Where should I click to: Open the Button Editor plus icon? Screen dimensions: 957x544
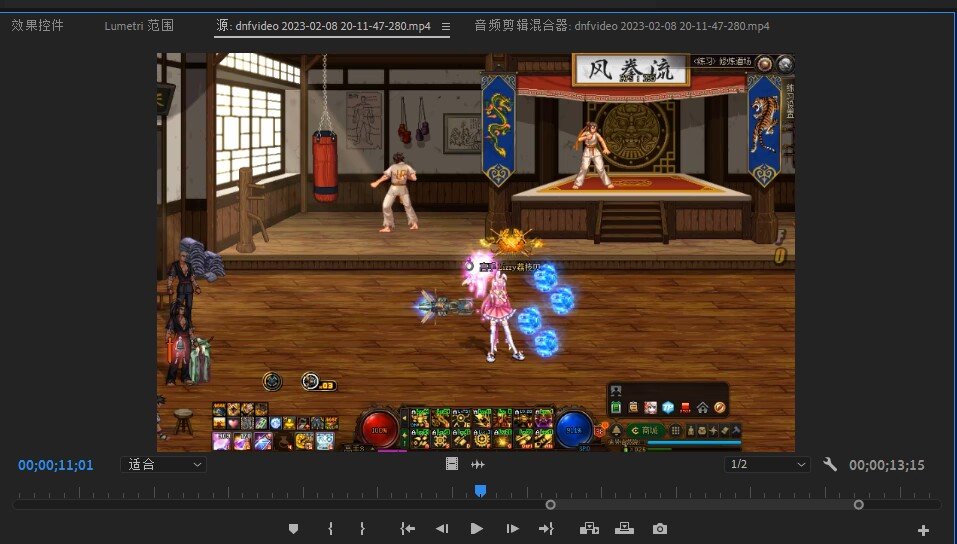click(923, 531)
